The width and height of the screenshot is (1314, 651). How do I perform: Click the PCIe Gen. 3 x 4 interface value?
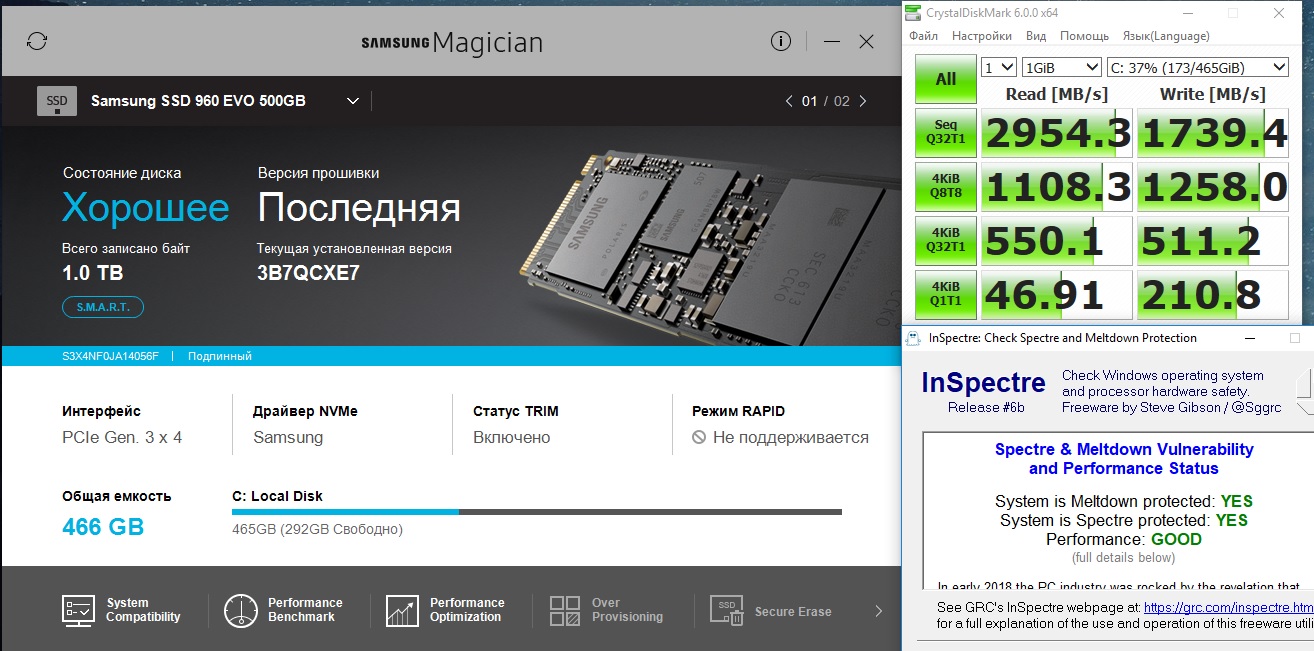pos(122,438)
